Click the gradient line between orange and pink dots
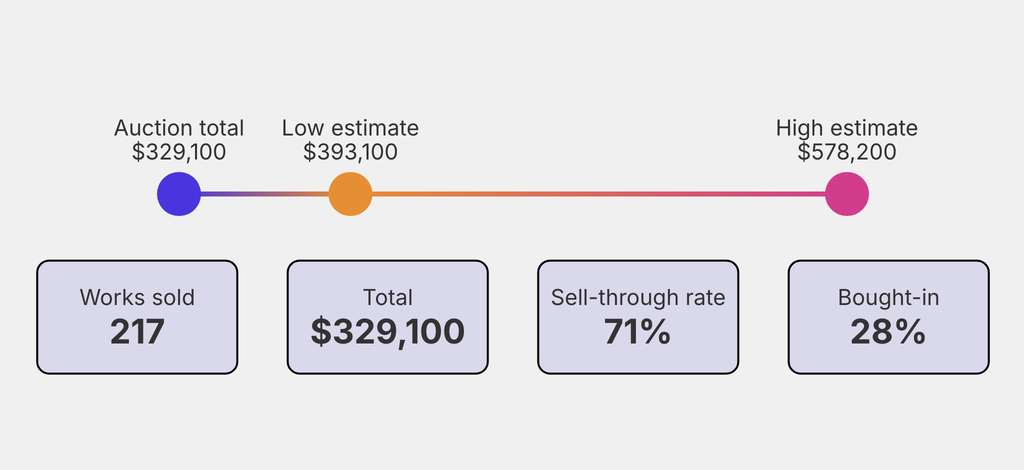 pos(598,194)
